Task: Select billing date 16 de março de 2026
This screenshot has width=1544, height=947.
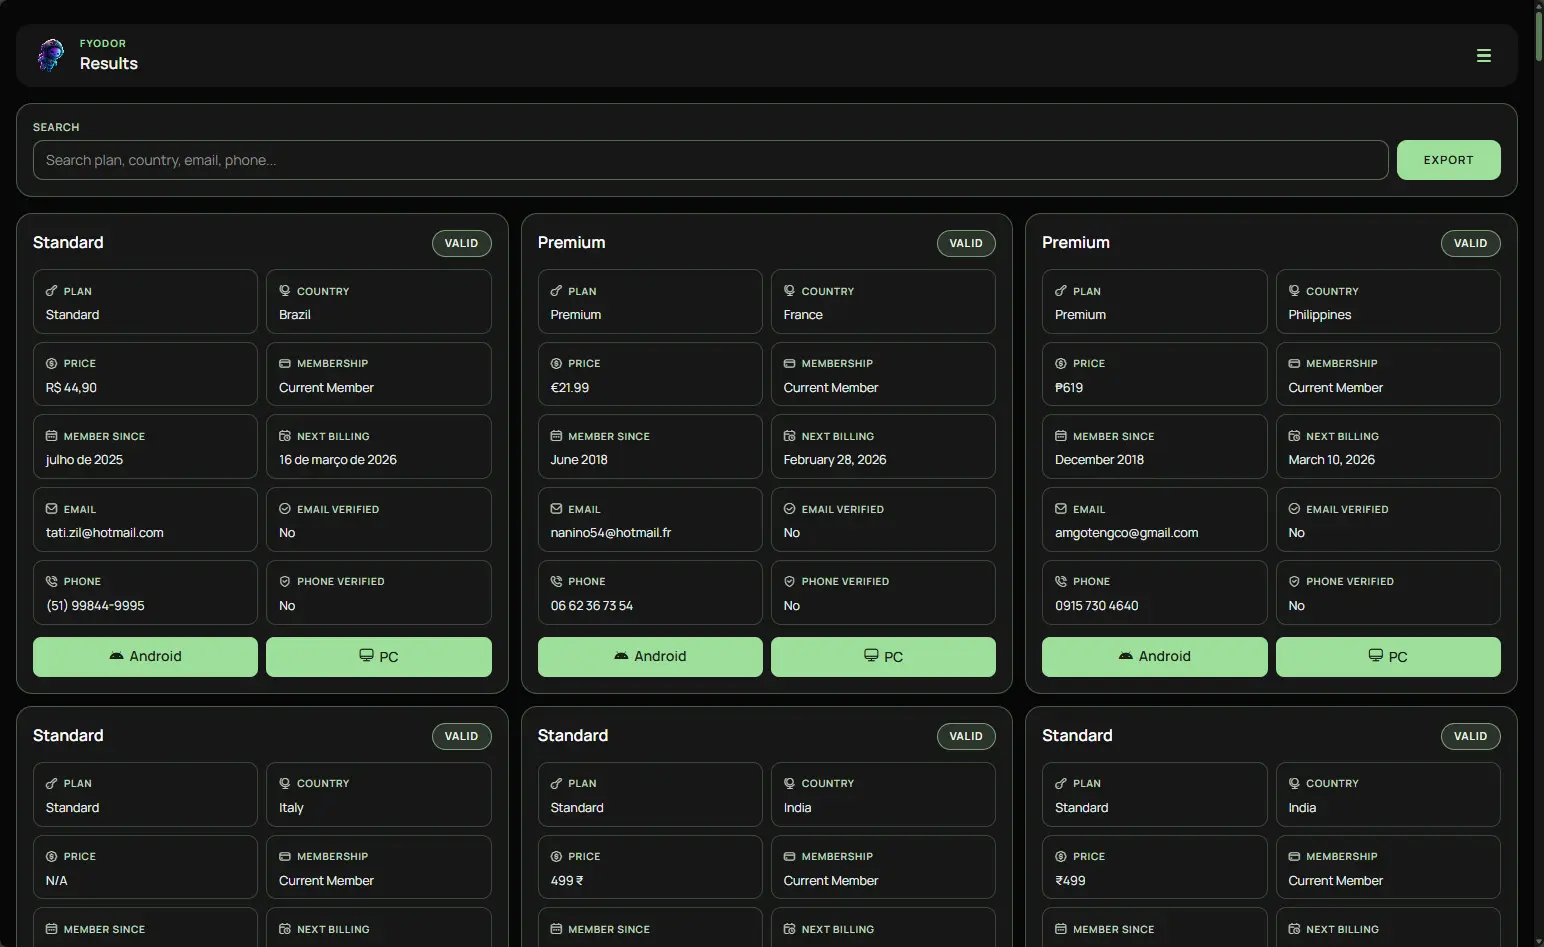Action: 338,460
